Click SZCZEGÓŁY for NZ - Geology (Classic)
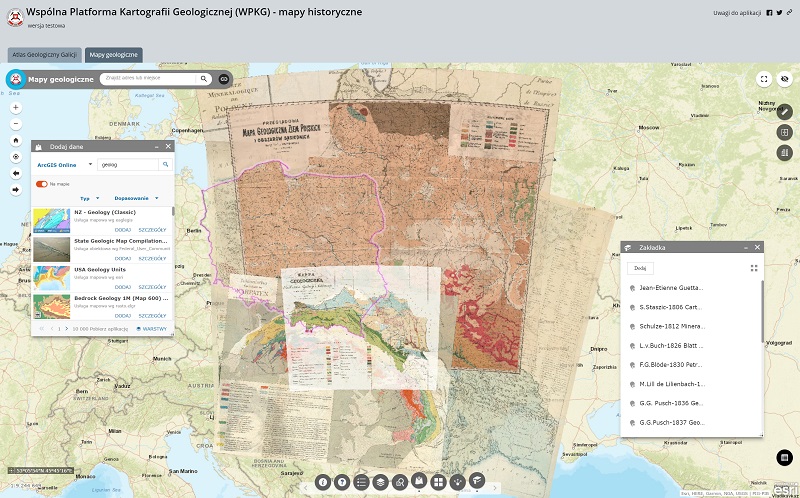The height and width of the screenshot is (498, 800). (x=153, y=230)
